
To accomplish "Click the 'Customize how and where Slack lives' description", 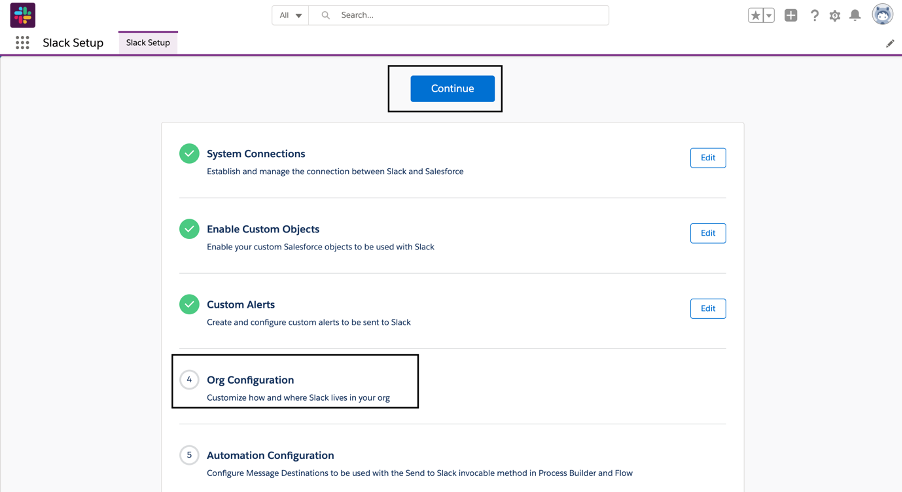I will pos(298,398).
